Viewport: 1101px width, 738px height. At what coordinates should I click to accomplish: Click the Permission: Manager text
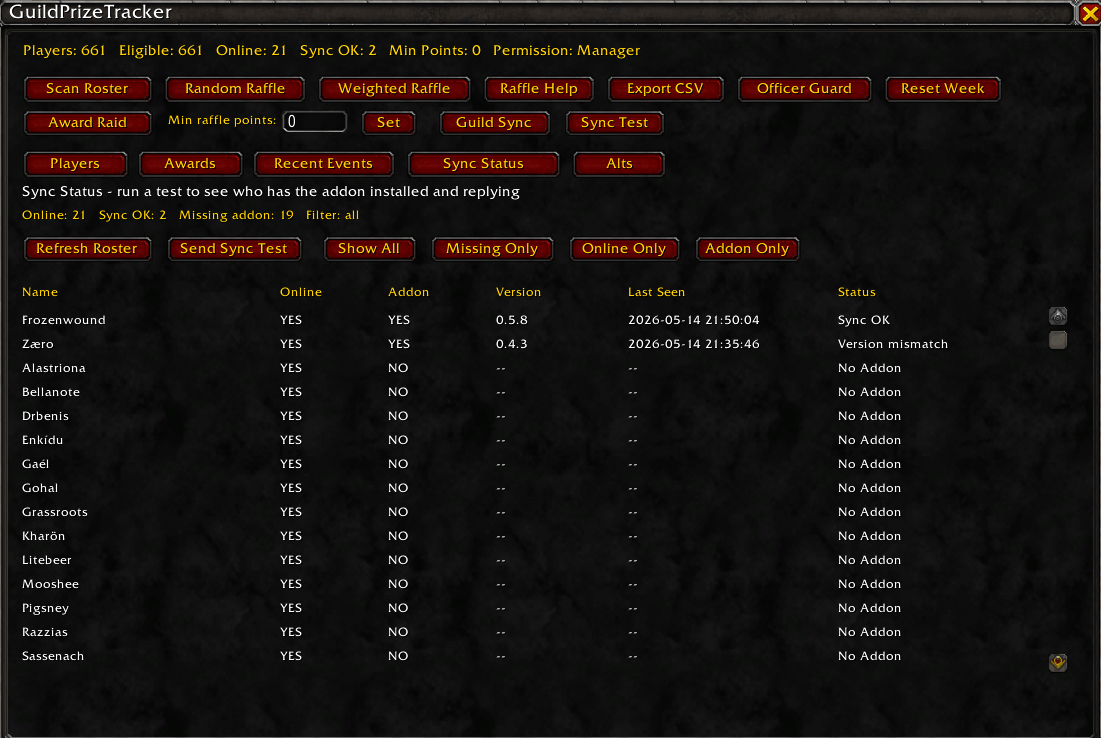point(567,51)
